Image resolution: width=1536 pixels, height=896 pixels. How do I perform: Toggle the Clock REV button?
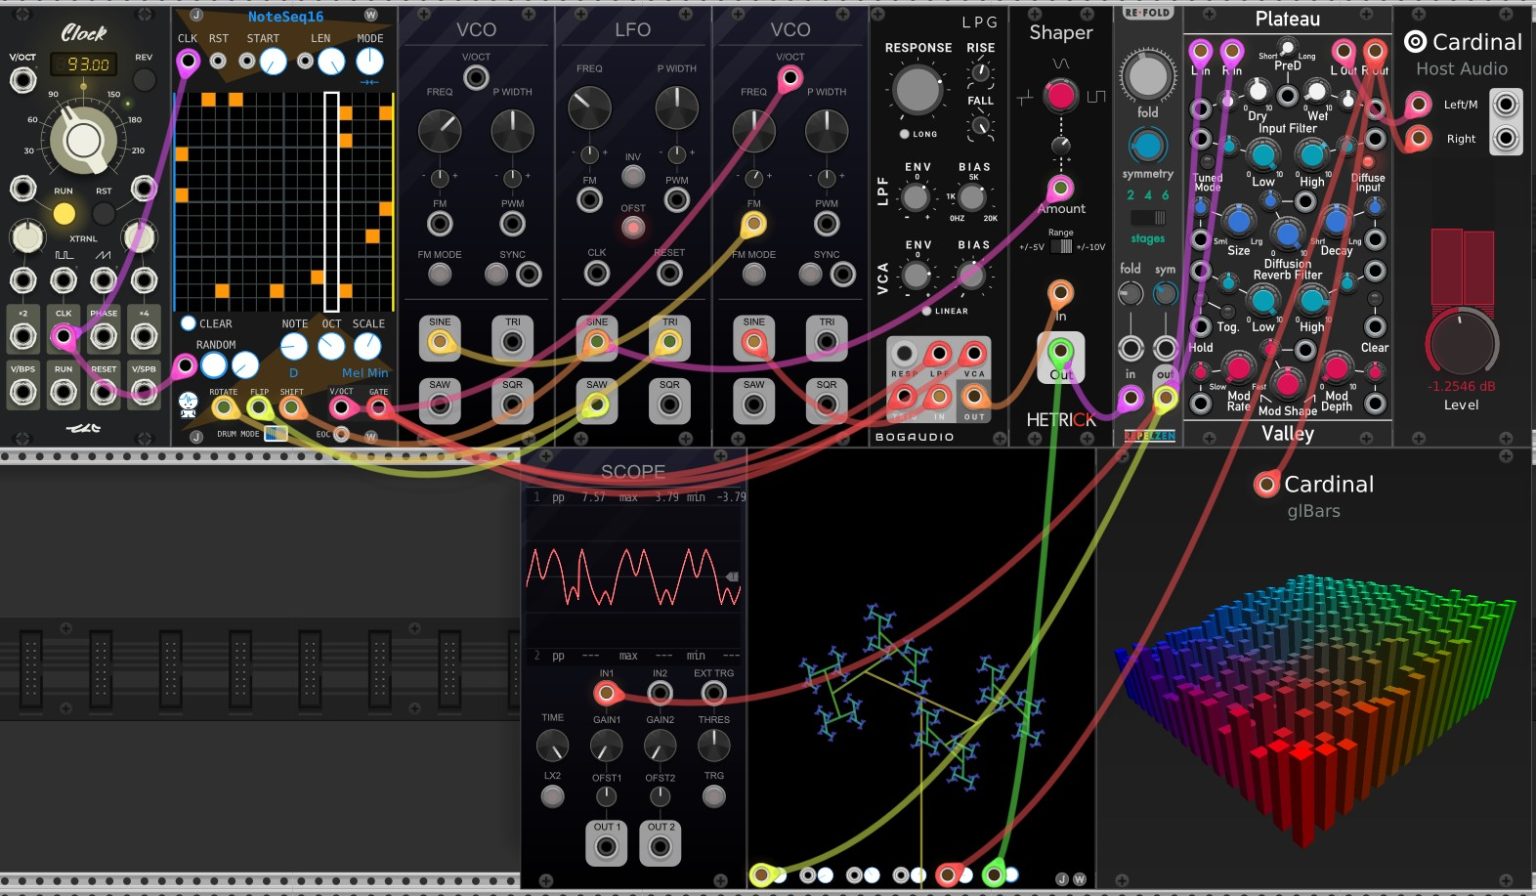tap(144, 80)
